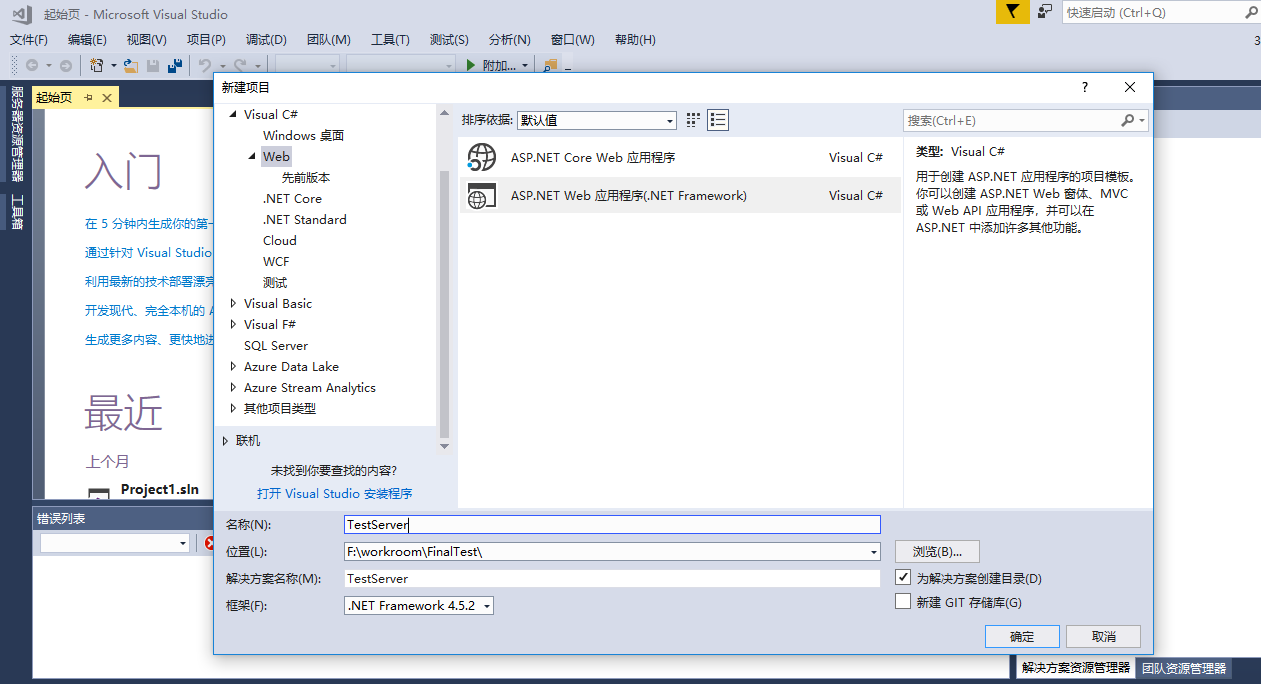Image resolution: width=1261 pixels, height=684 pixels.
Task: Click the save toolbar icon
Action: pyautogui.click(x=153, y=65)
